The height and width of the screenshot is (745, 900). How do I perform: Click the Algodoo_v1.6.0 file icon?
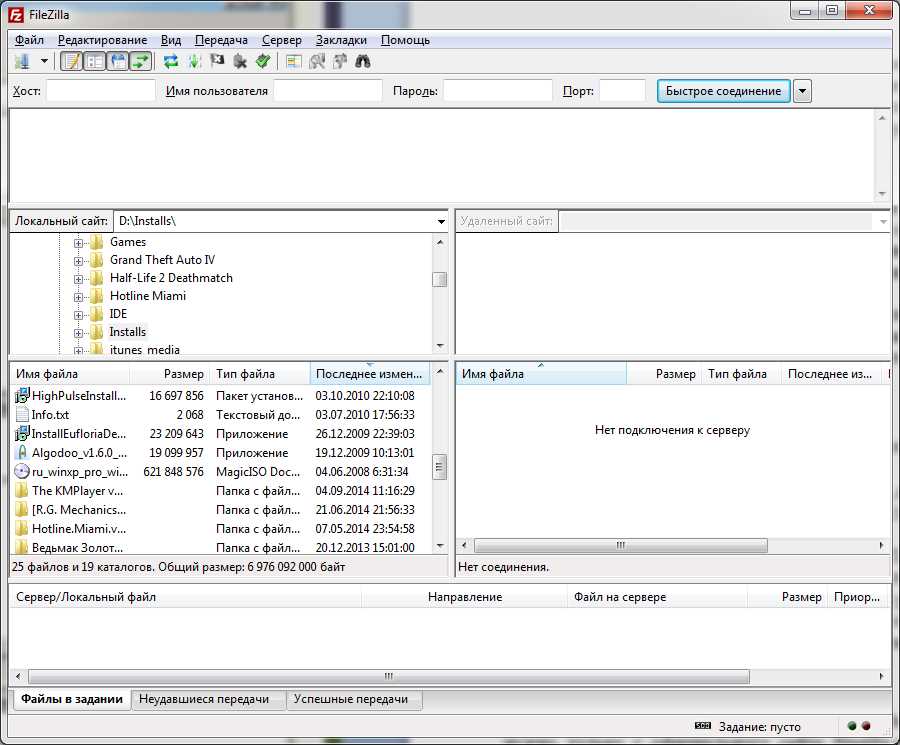click(22, 452)
